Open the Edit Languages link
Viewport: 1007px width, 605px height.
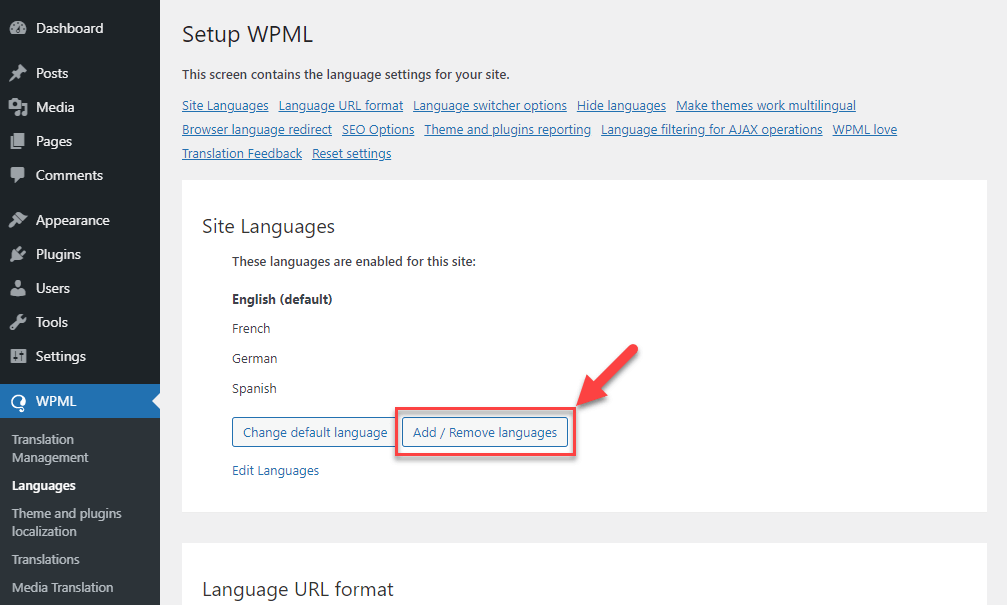[276, 471]
